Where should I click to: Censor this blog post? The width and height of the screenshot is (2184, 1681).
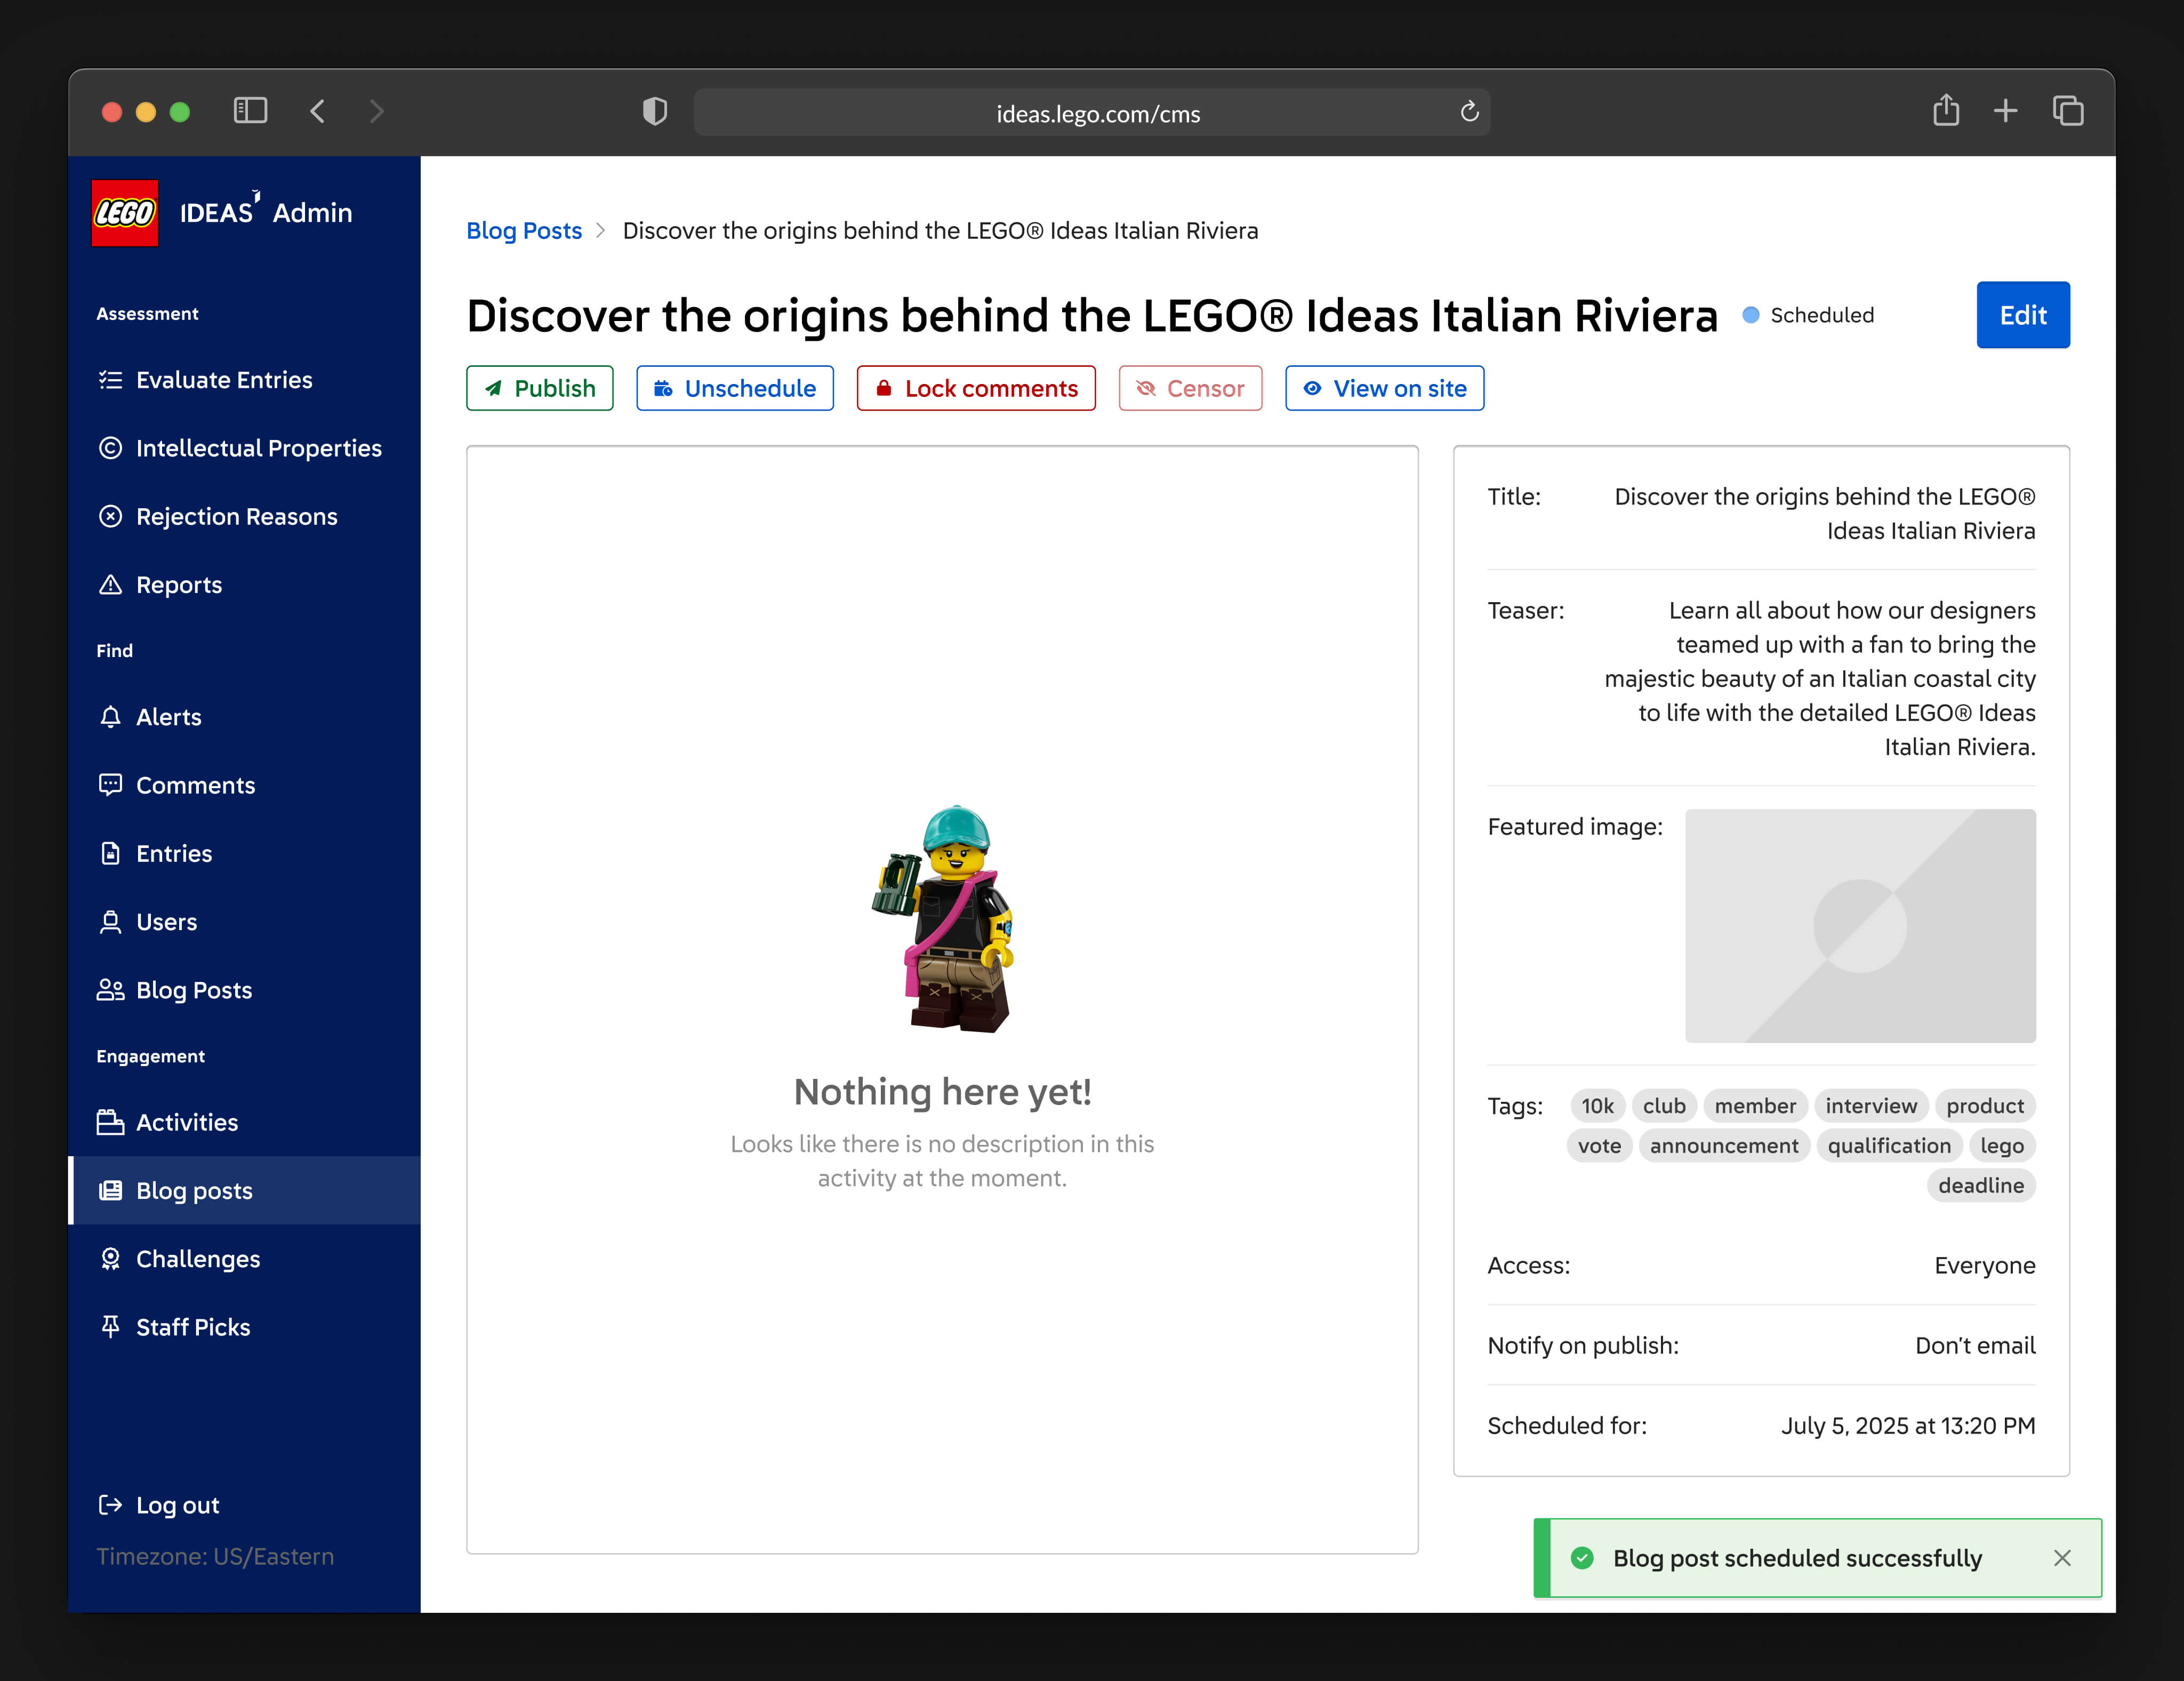coord(1190,388)
